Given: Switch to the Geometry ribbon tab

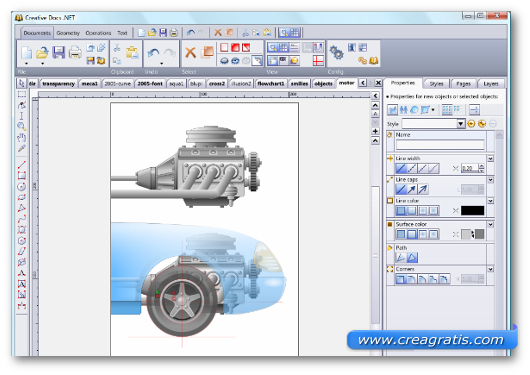Looking at the screenshot, I should (68, 33).
